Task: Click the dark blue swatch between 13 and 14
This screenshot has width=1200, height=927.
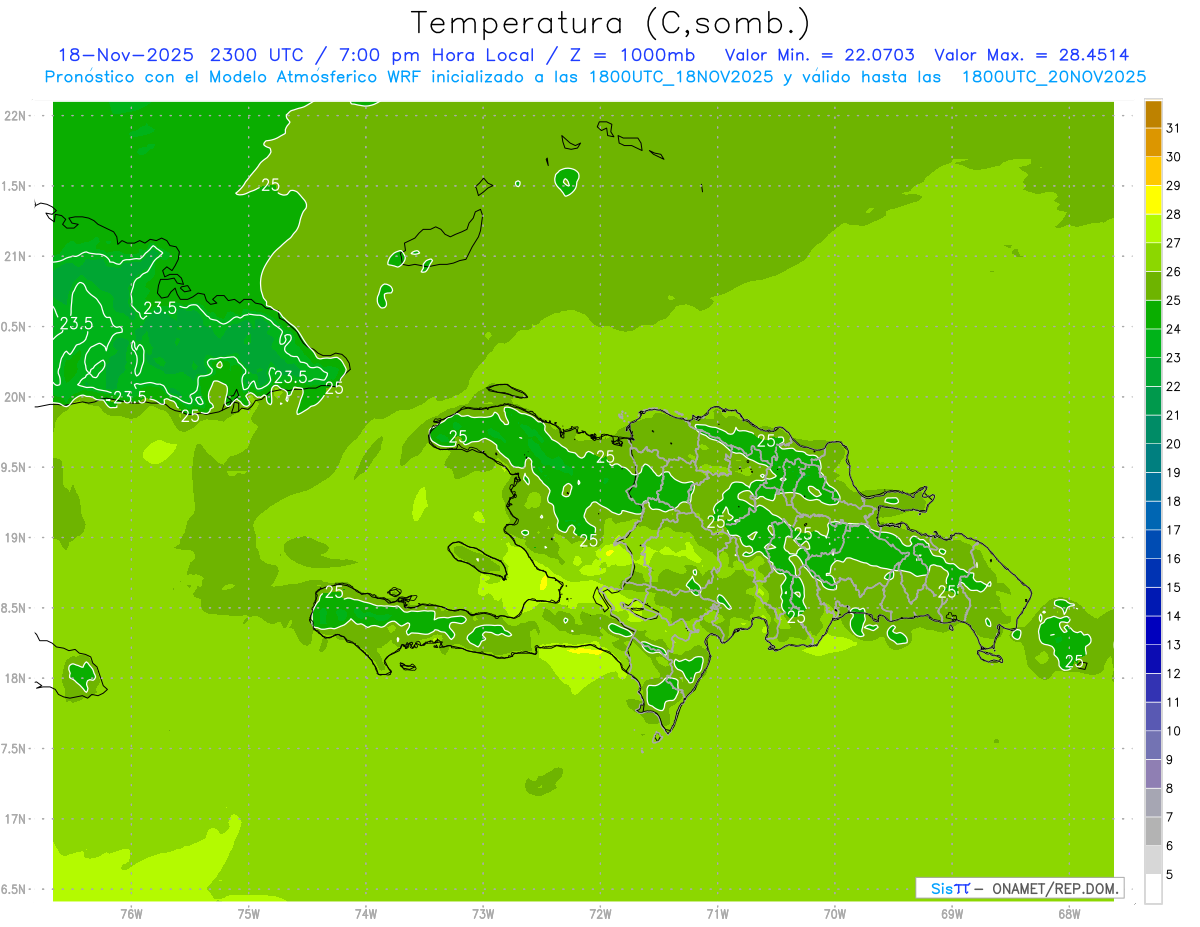Action: (x=1153, y=630)
